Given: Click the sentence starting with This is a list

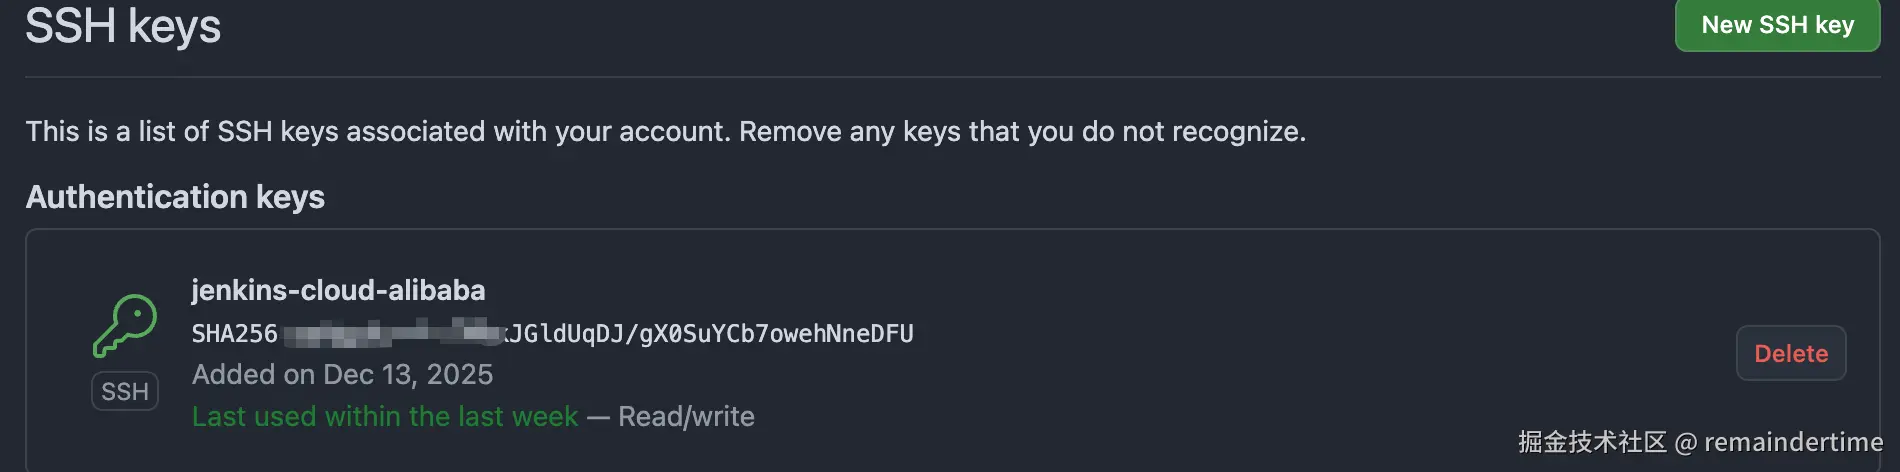Looking at the screenshot, I should click(378, 132).
